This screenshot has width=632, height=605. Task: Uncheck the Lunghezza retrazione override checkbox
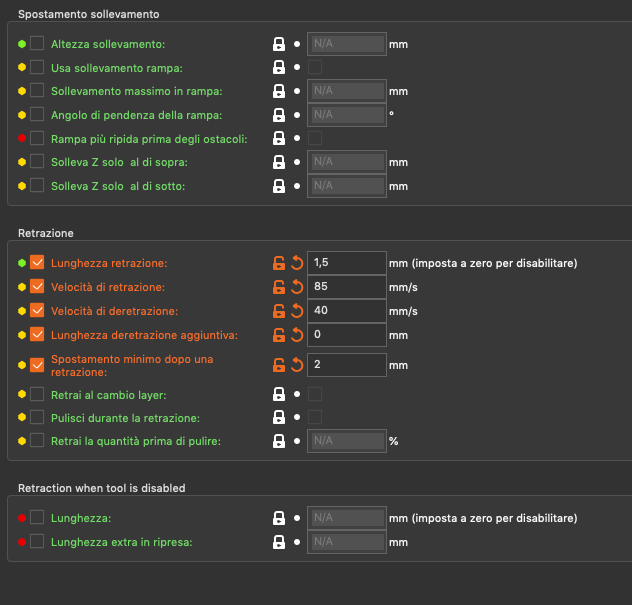(37, 263)
